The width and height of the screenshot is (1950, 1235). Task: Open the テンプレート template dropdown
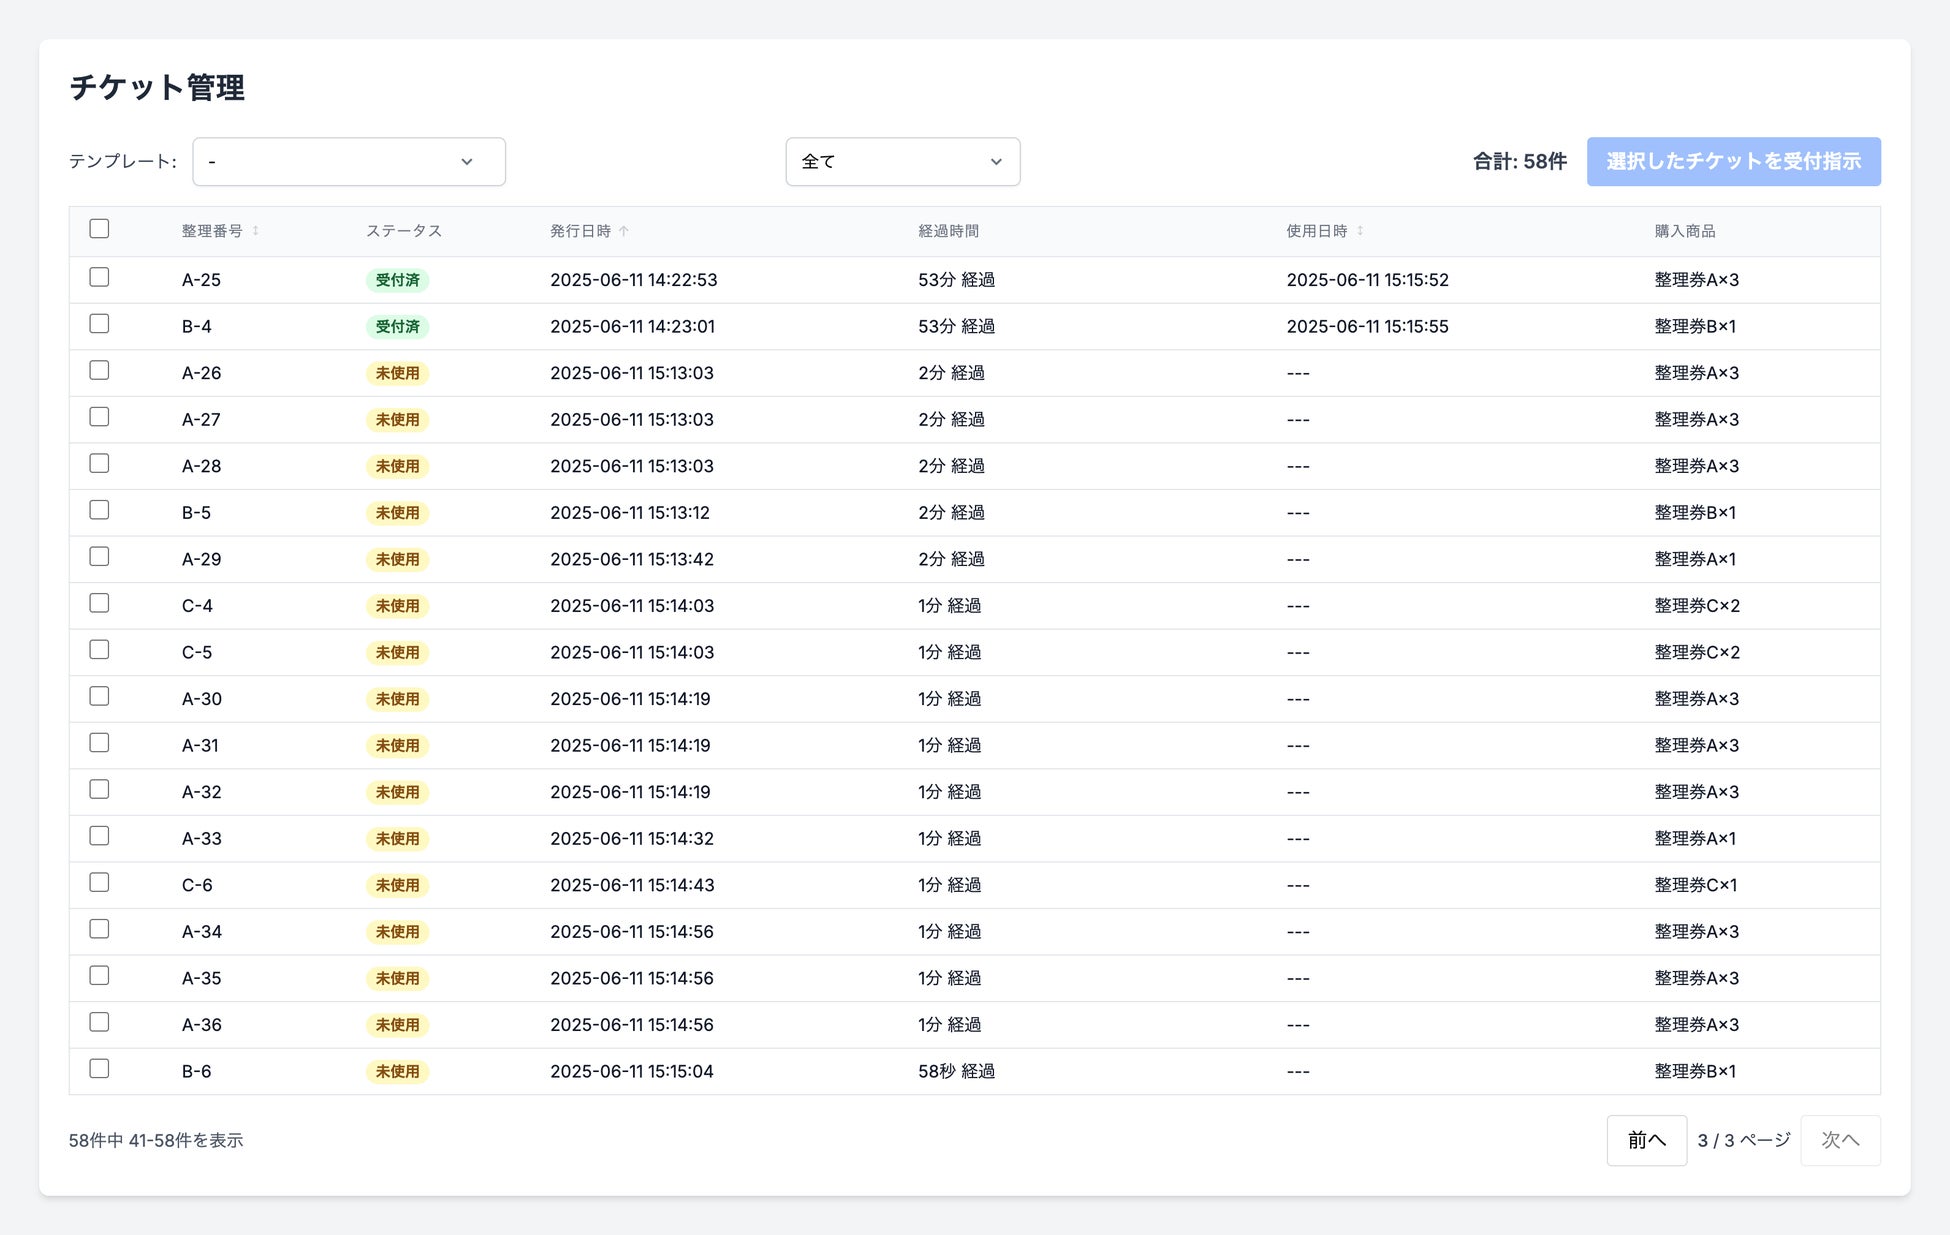click(x=348, y=162)
